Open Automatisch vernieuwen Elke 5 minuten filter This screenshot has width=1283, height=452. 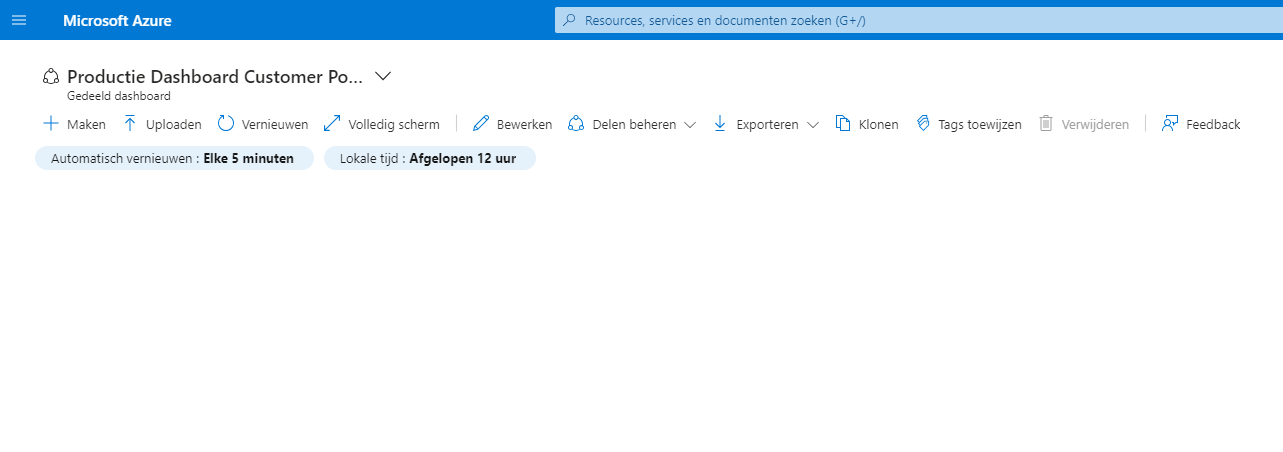[x=174, y=158]
